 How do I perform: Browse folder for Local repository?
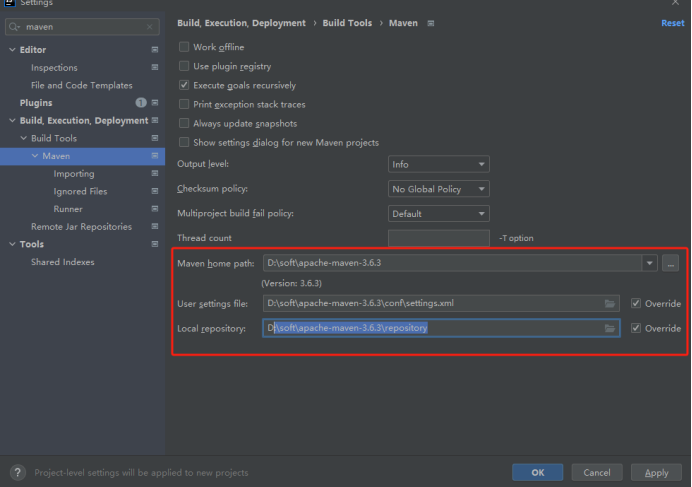(609, 328)
